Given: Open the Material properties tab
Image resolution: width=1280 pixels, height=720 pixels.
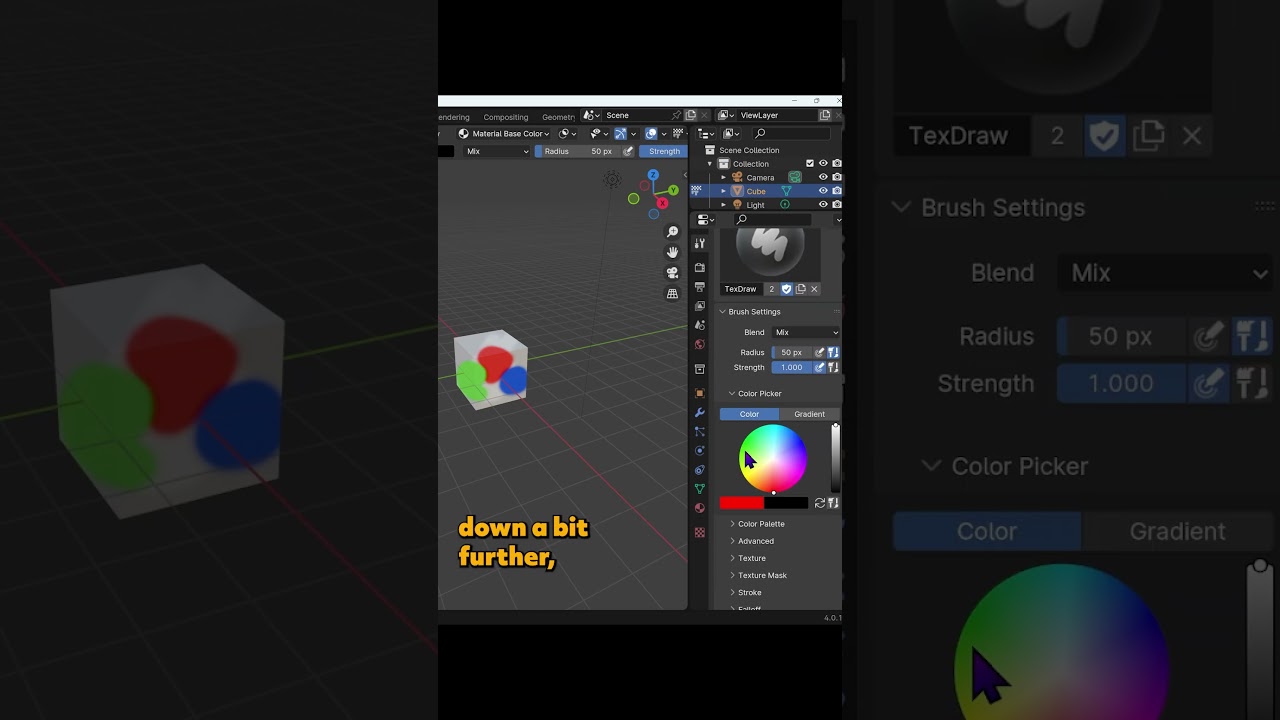Looking at the screenshot, I should tap(700, 508).
